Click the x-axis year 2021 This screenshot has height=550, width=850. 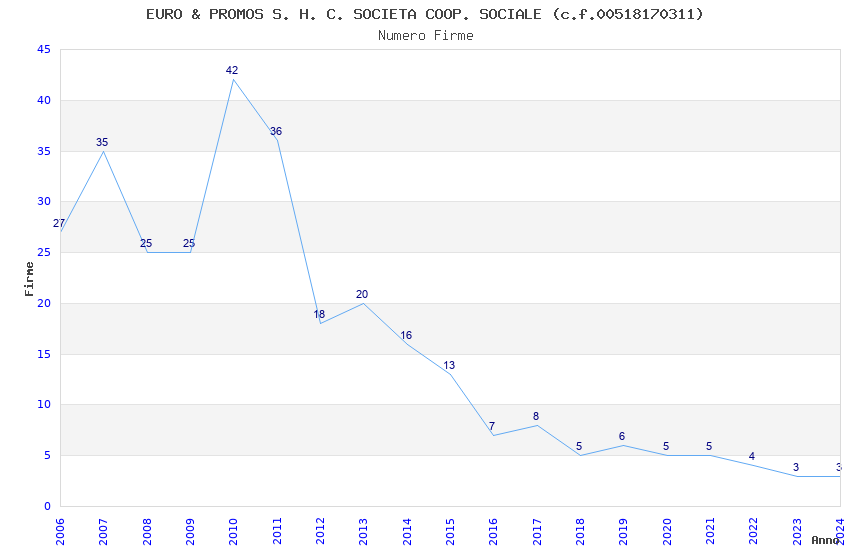pyautogui.click(x=710, y=532)
